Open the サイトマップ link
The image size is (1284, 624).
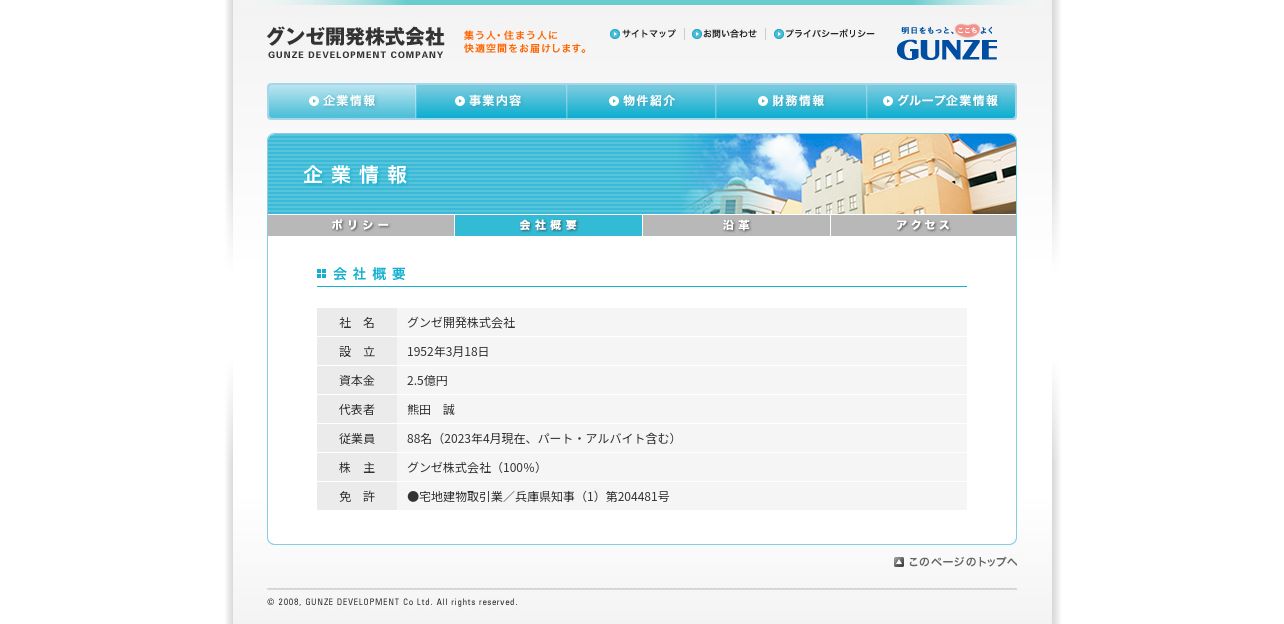[643, 34]
